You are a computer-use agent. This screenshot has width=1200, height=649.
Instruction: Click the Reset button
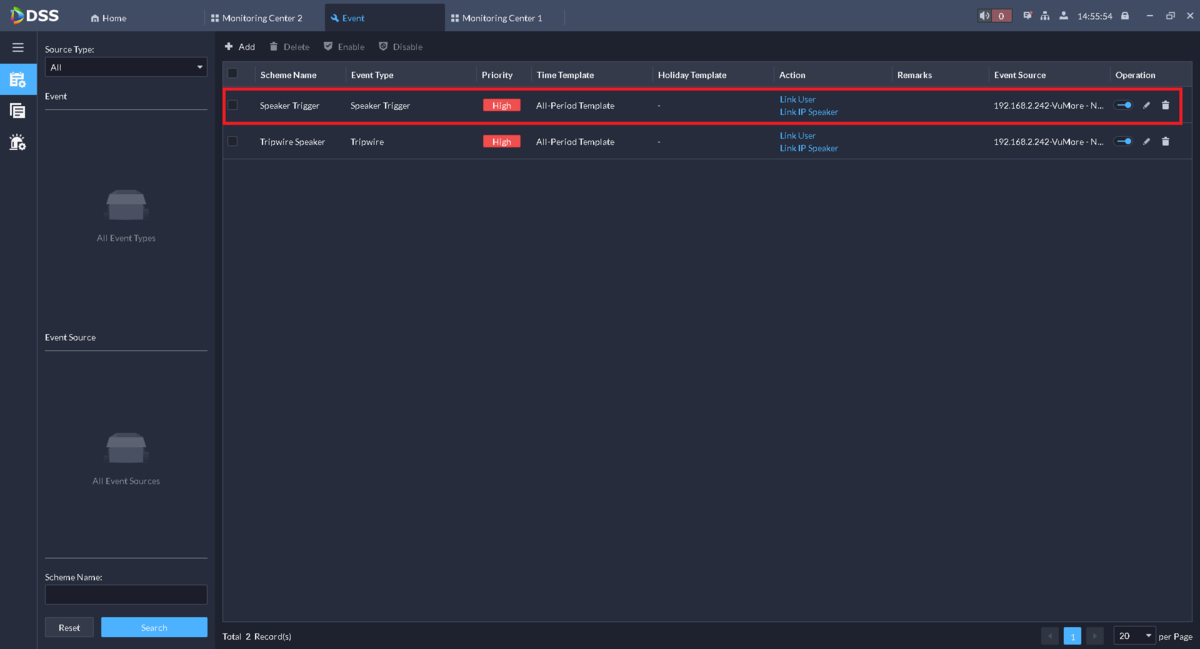(x=69, y=627)
